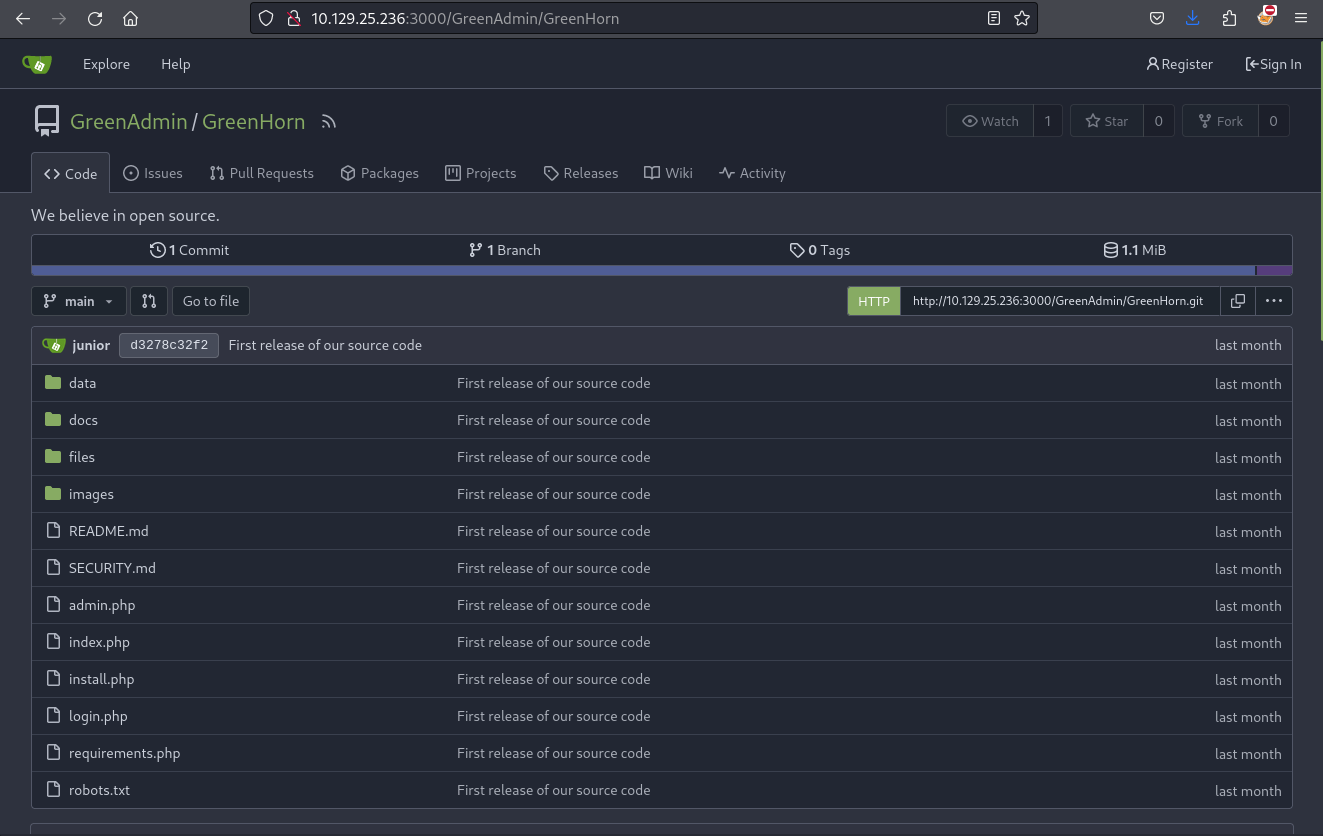
Task: Click the Gitea cup logo
Action: pyautogui.click(x=37, y=64)
